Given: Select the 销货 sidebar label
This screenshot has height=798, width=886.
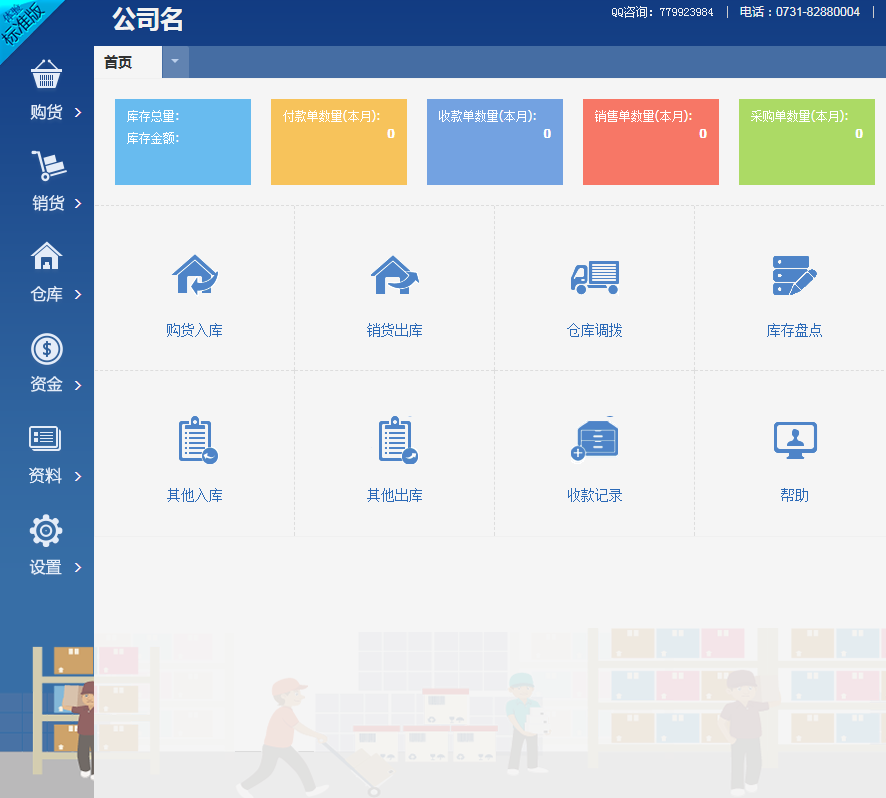Looking at the screenshot, I should tap(48, 203).
